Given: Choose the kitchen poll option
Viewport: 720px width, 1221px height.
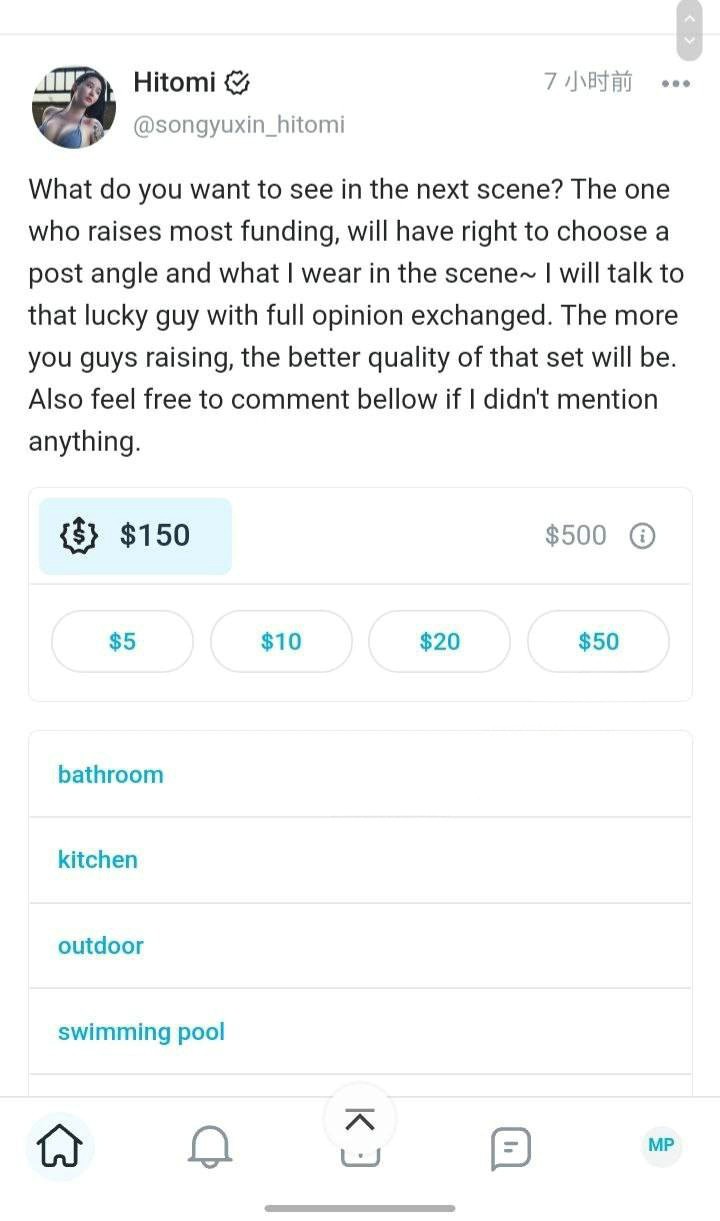Looking at the screenshot, I should (98, 860).
